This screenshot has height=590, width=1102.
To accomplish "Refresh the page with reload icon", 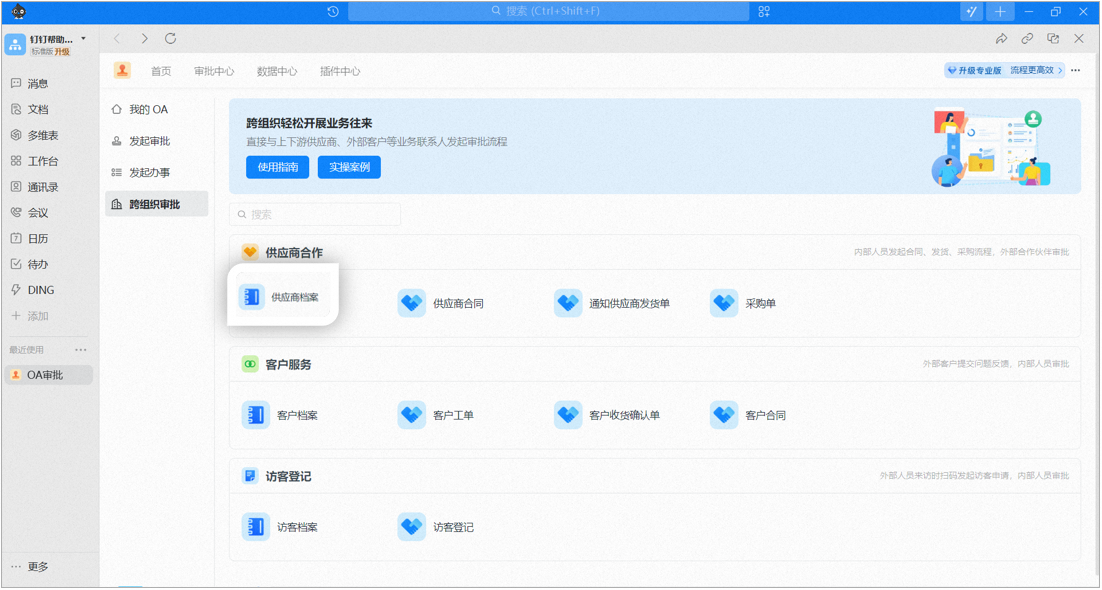I will click(171, 39).
